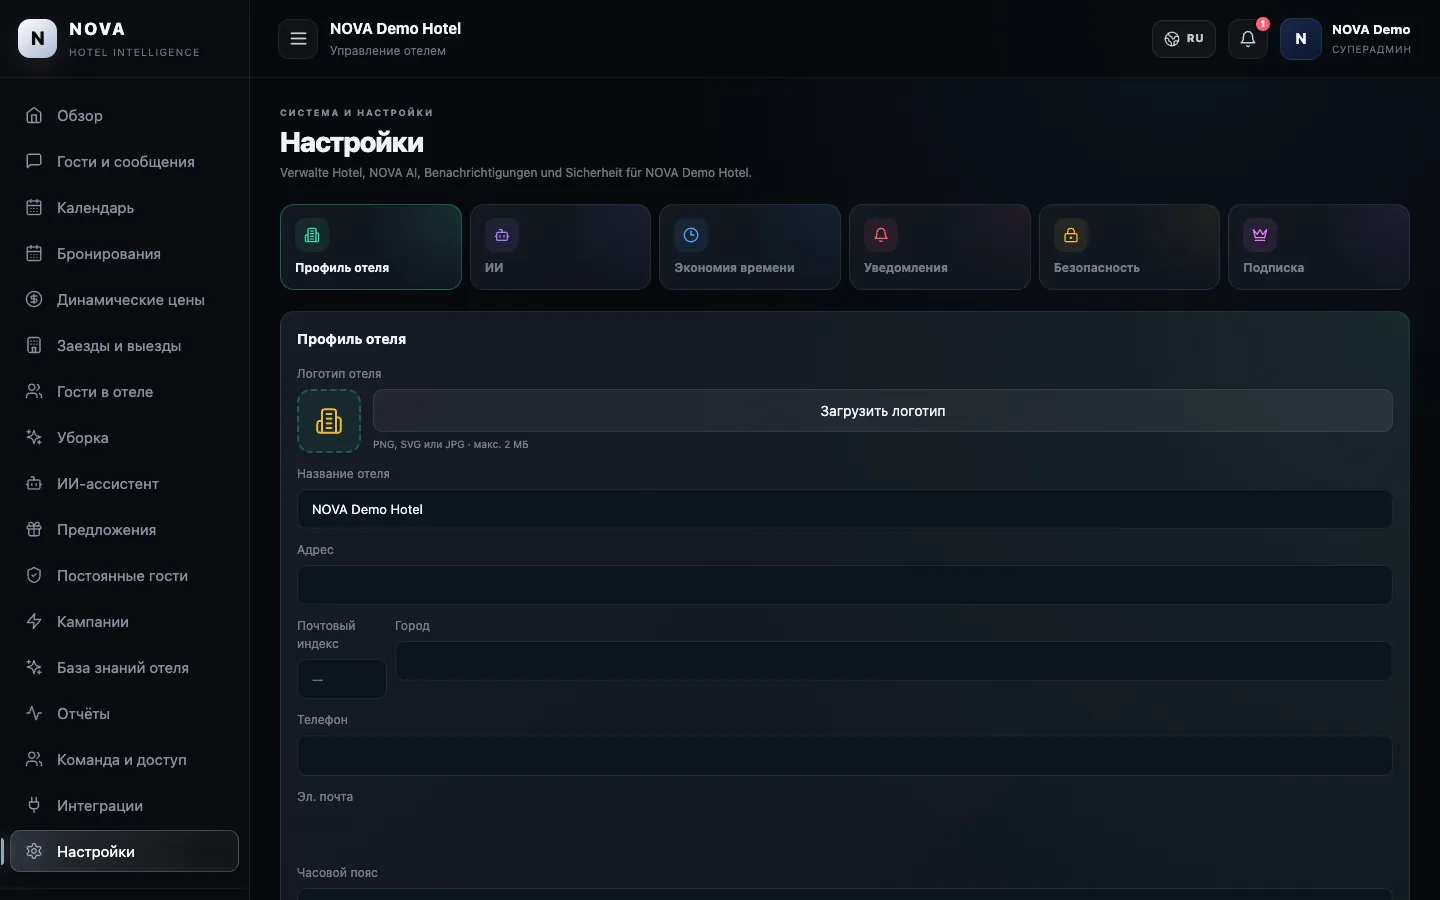Click the shield icon beside Постоянные гости
Screen dimensions: 1440x900
pos(34,575)
